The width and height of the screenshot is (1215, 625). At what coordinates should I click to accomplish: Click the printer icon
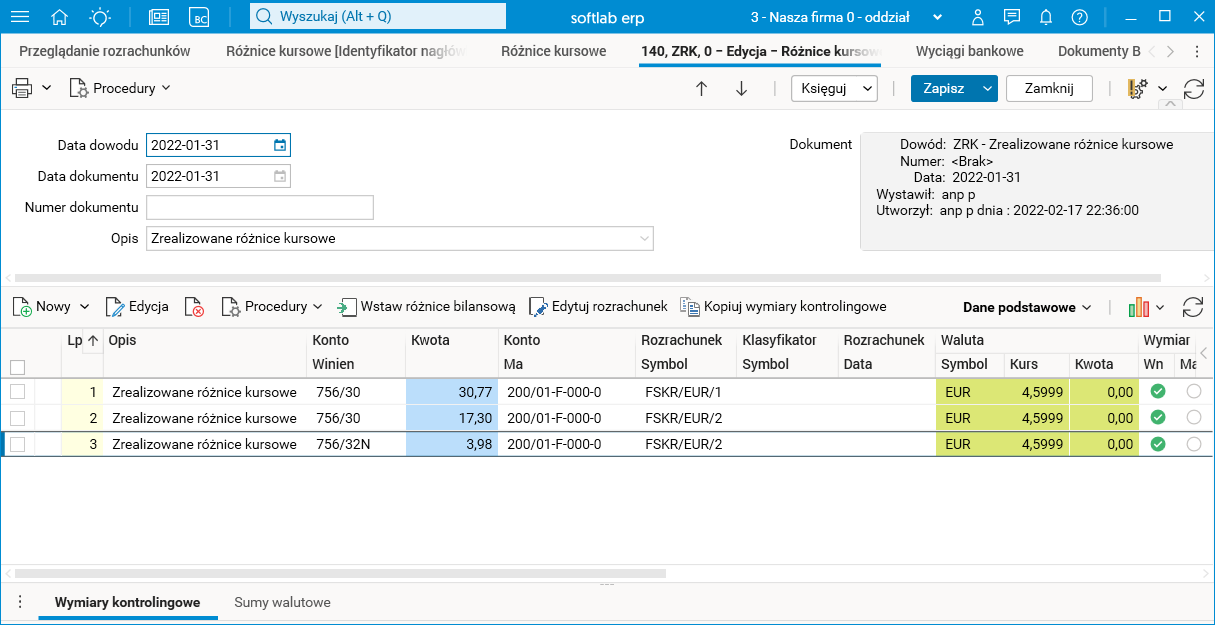(x=22, y=88)
